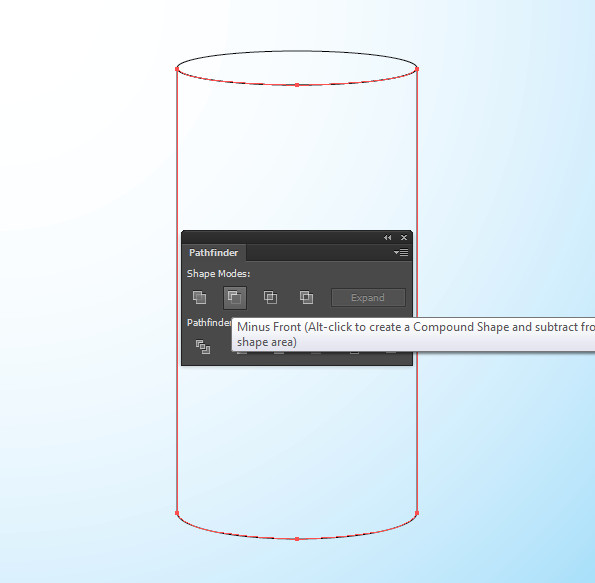Image resolution: width=595 pixels, height=583 pixels.
Task: Apply the Intersect shape mode
Action: point(270,298)
